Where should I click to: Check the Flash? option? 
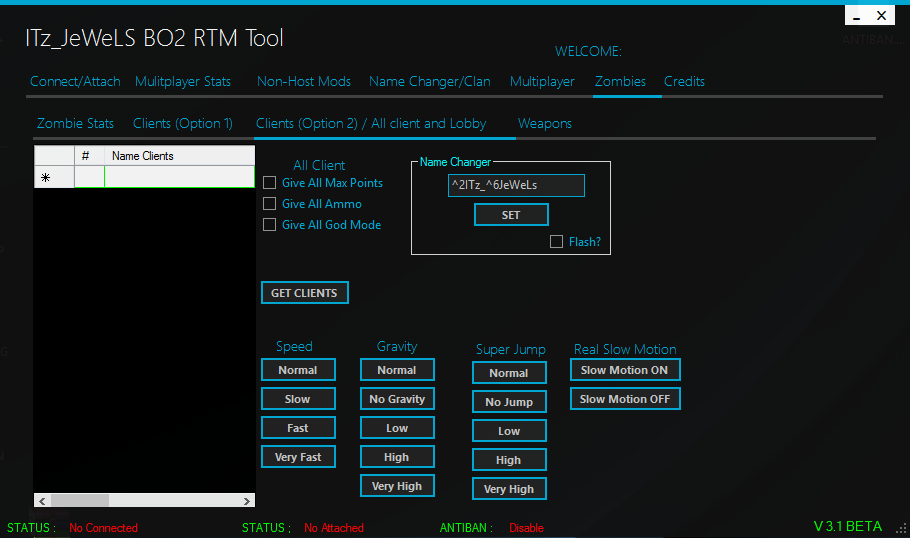click(556, 241)
